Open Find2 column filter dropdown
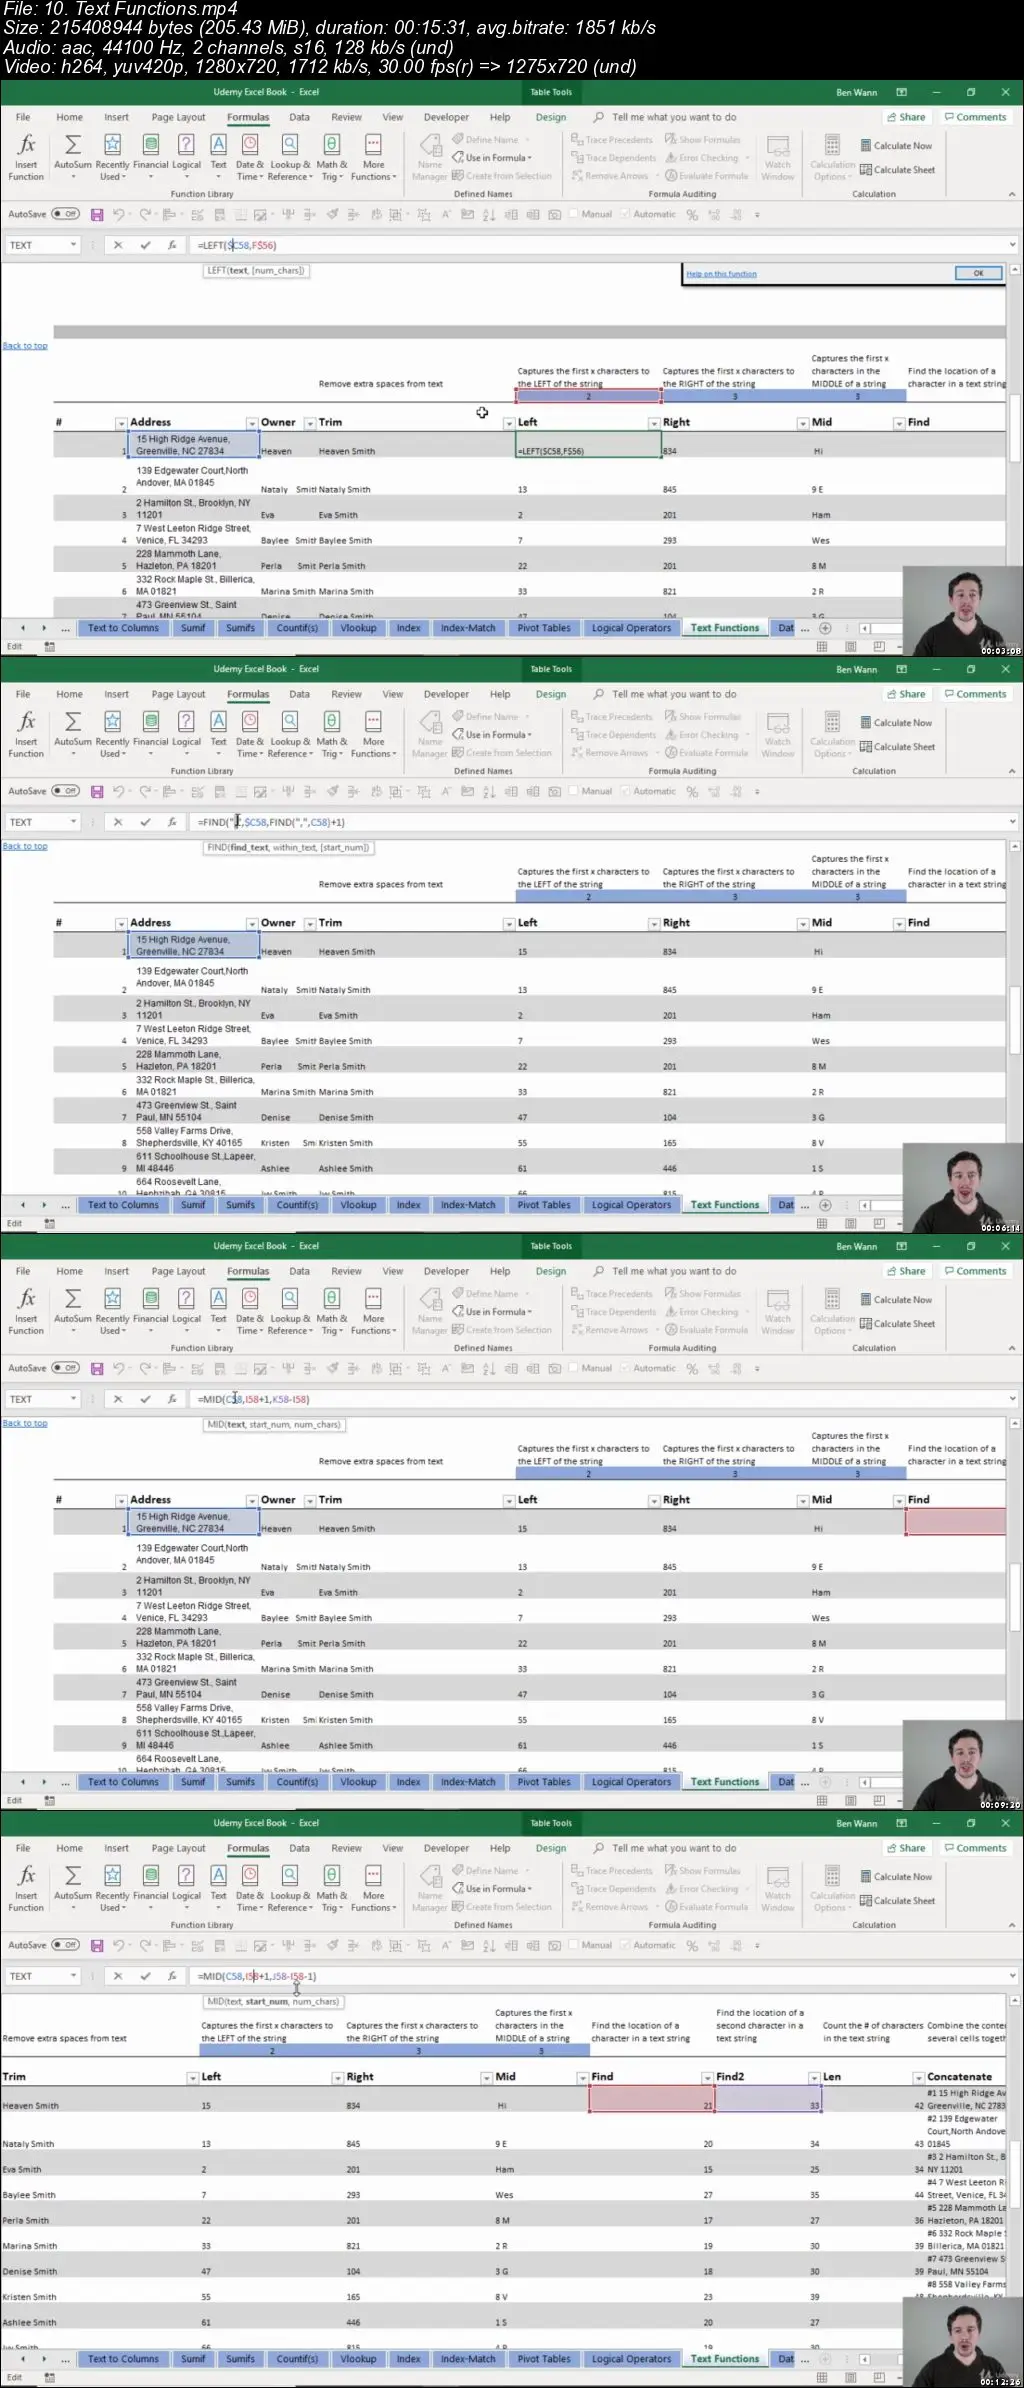This screenshot has height=2388, width=1024. tap(814, 2078)
